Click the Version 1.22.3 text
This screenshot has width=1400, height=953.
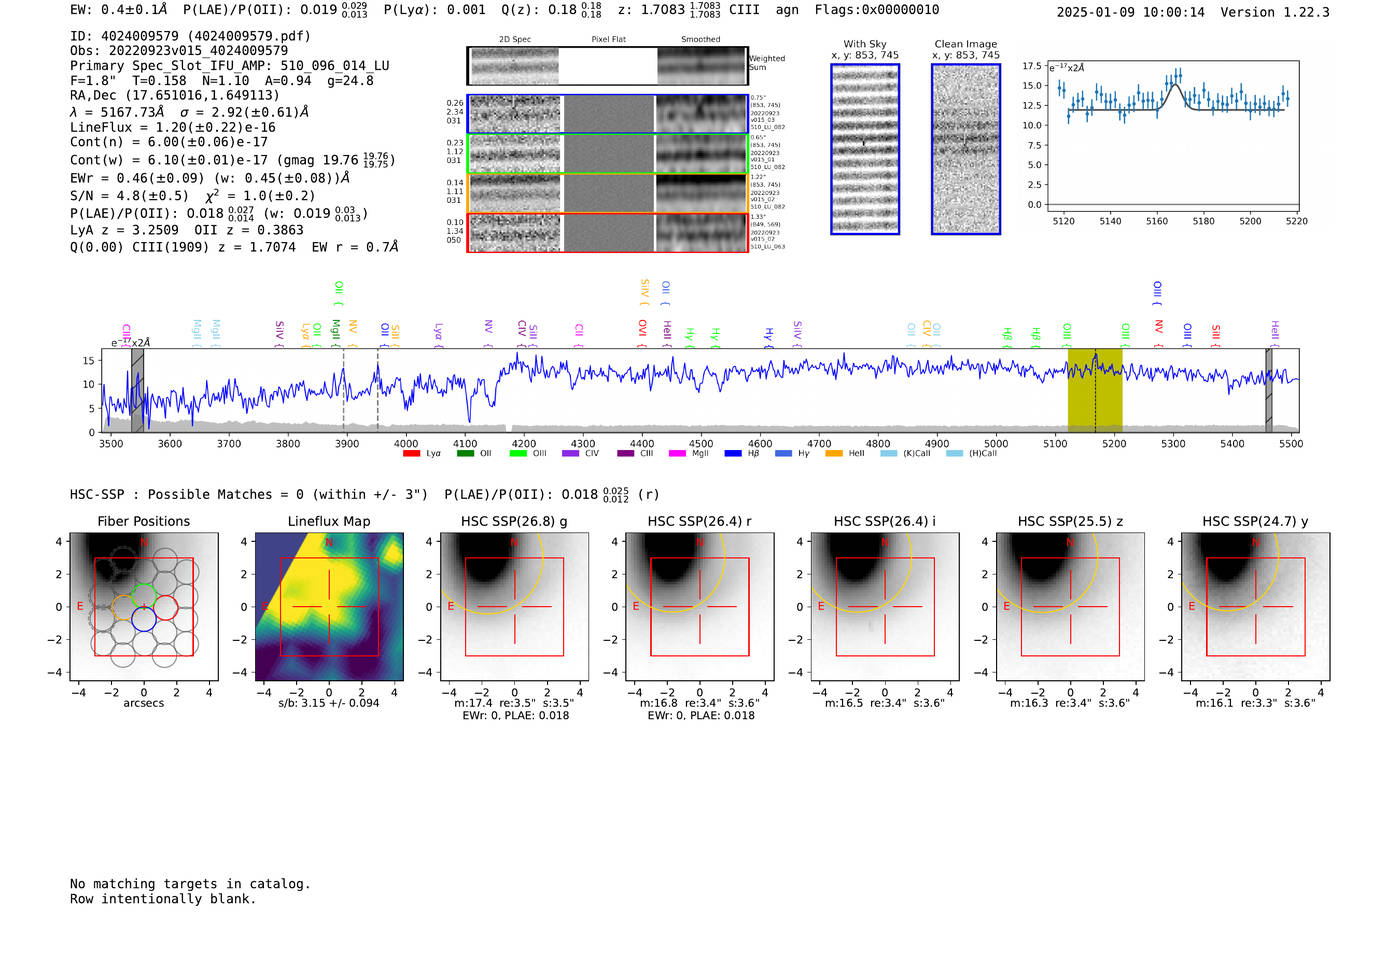click(1275, 12)
